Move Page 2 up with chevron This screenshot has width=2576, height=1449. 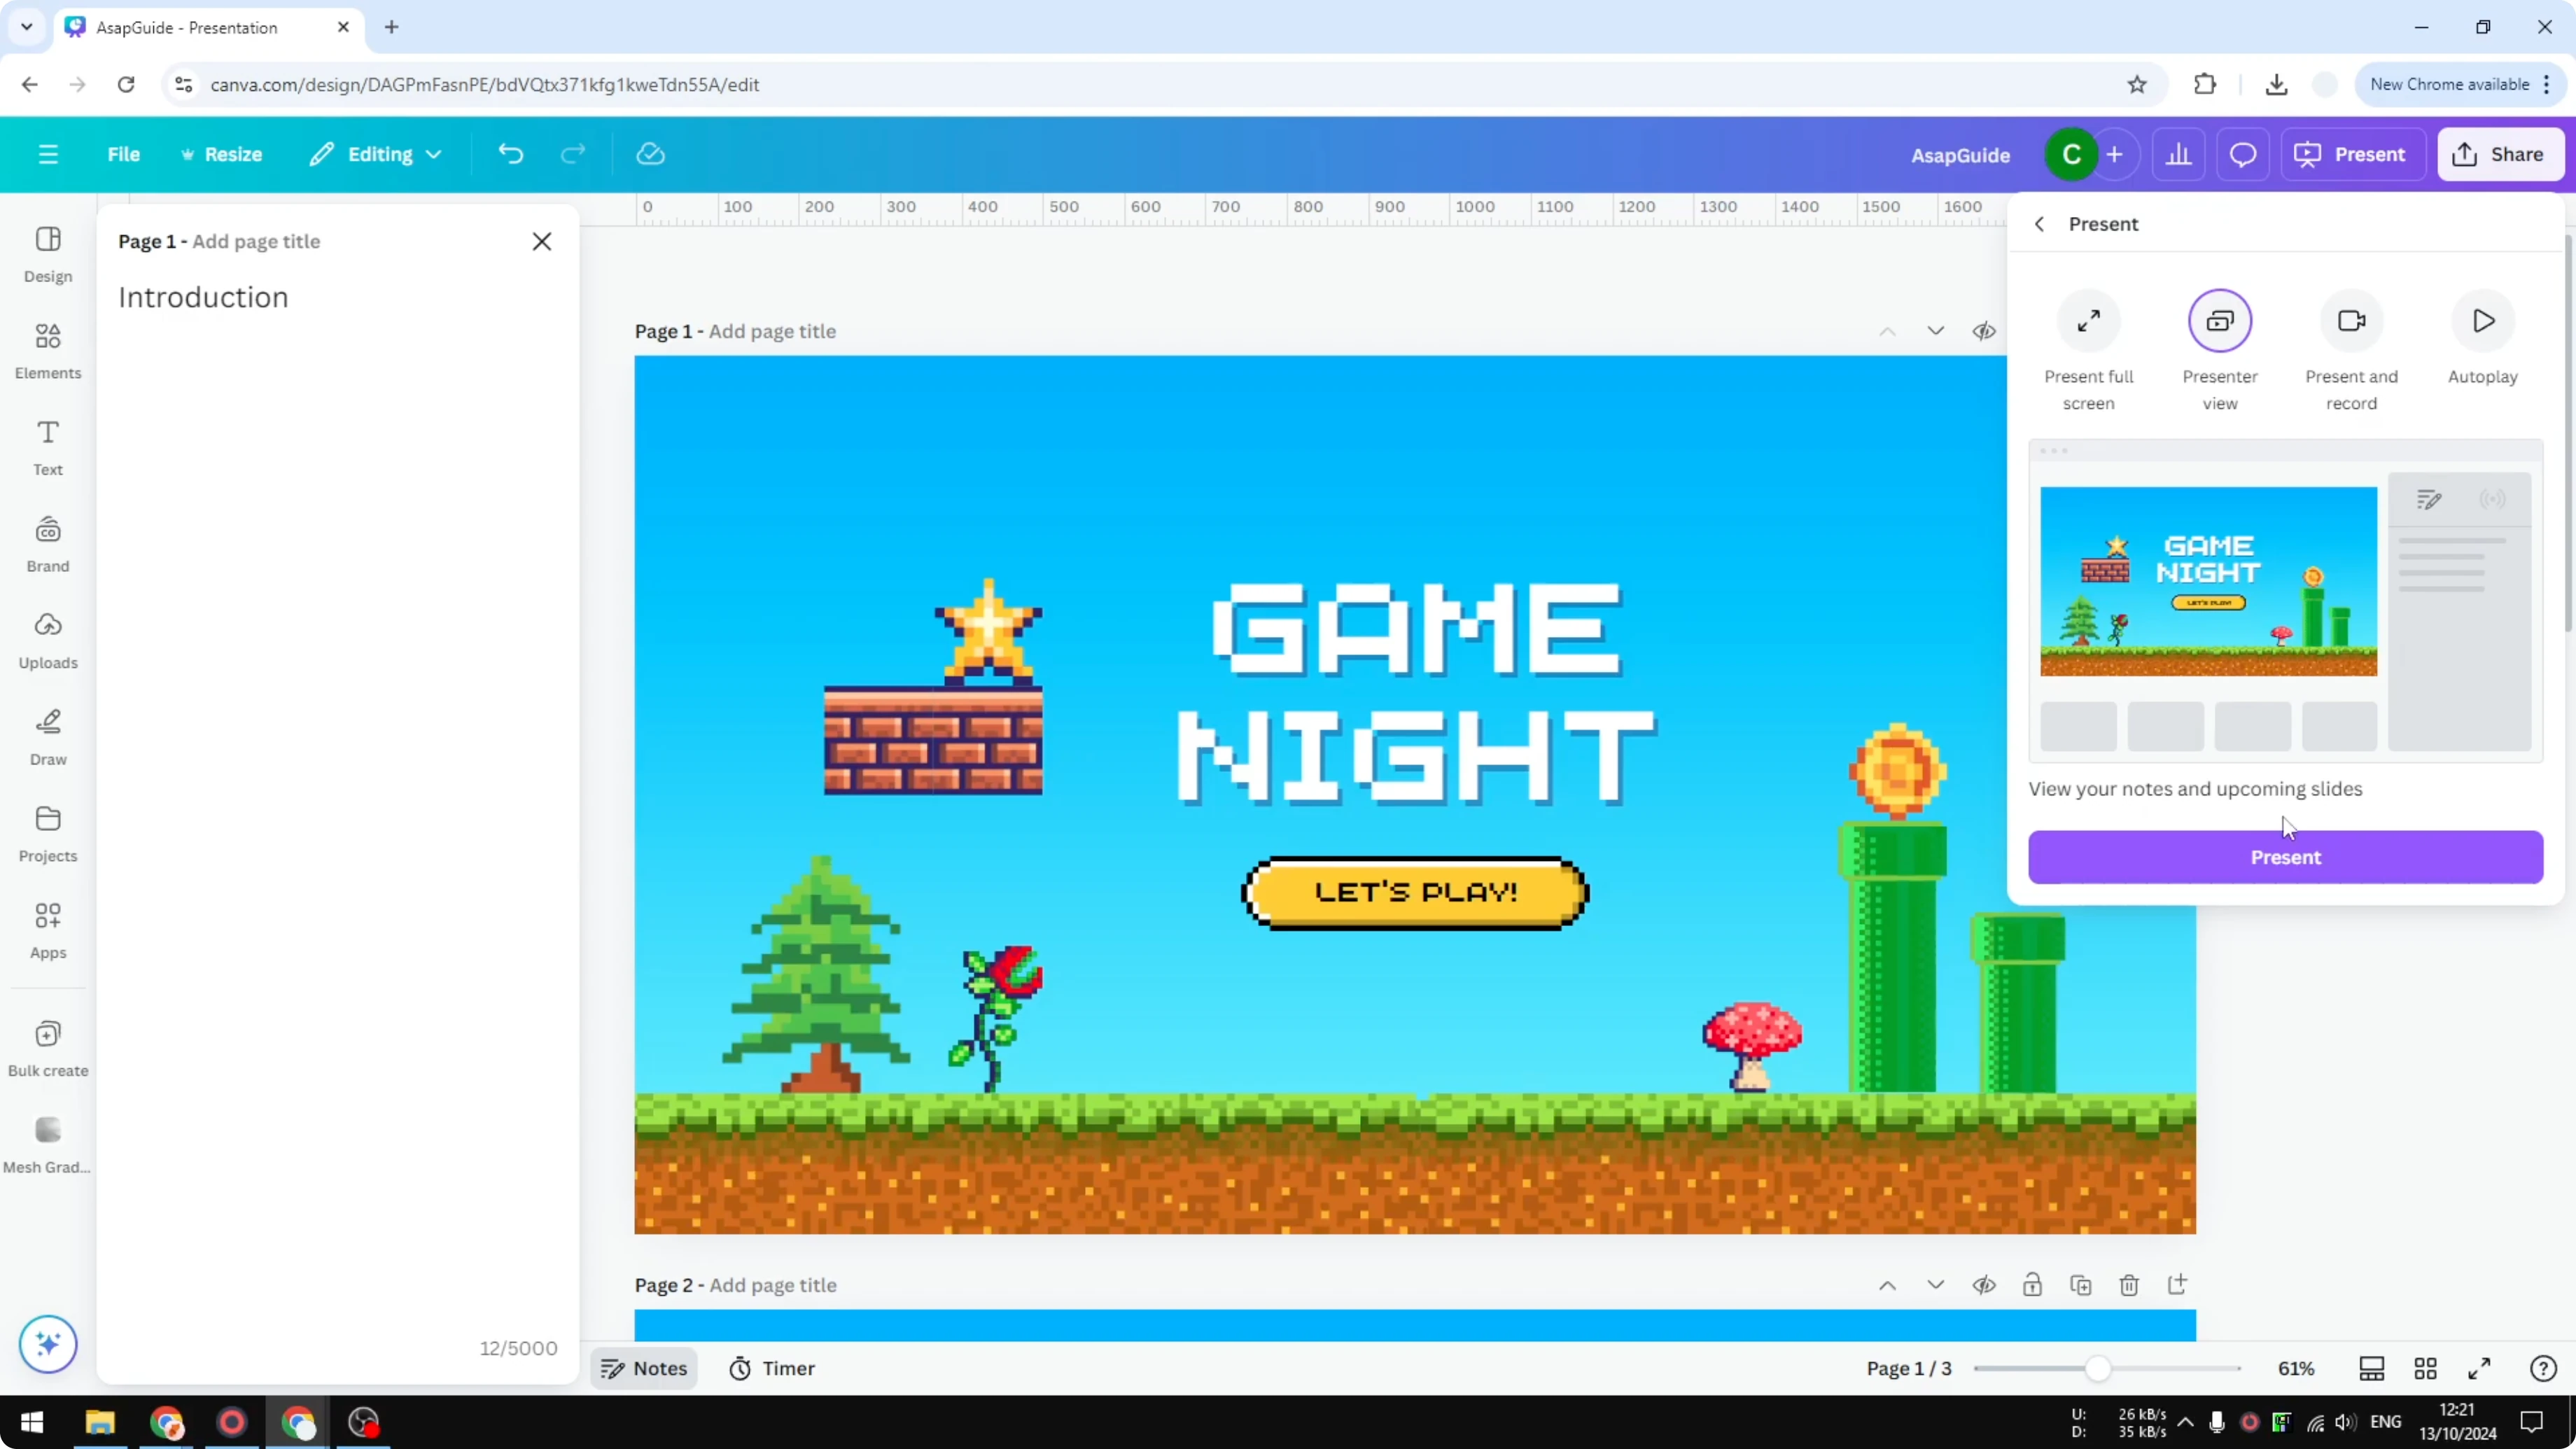tap(1887, 1285)
